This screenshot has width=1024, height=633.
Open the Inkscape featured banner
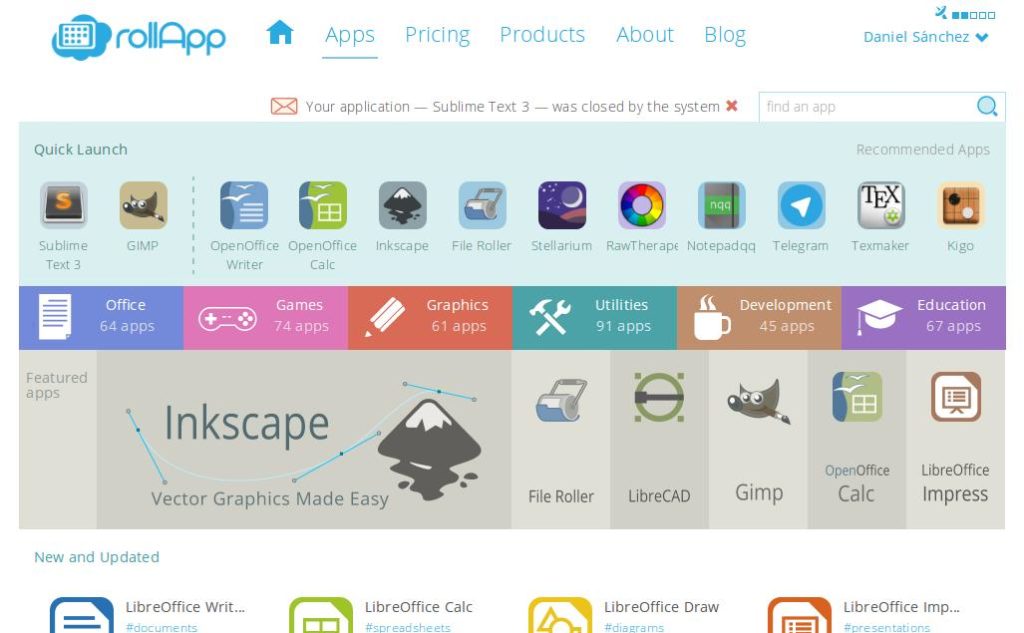[x=304, y=440]
